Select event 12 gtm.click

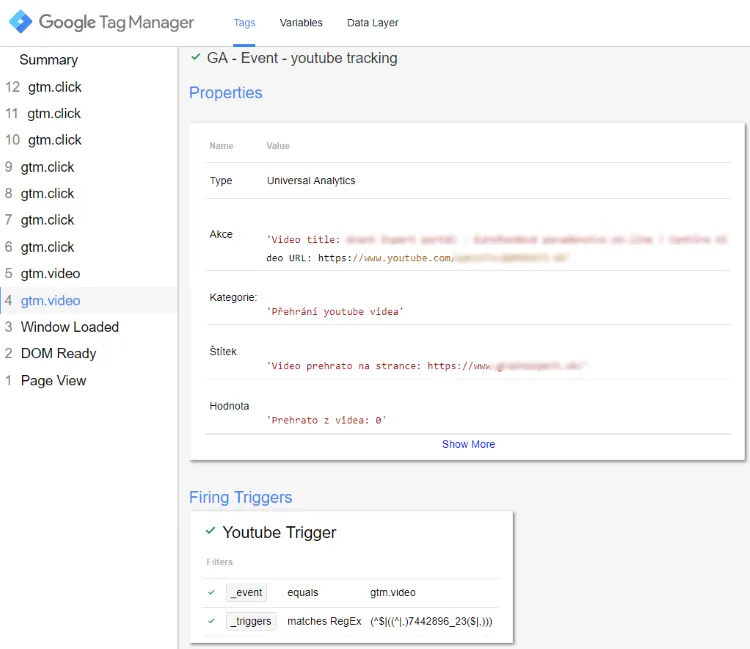(88, 87)
